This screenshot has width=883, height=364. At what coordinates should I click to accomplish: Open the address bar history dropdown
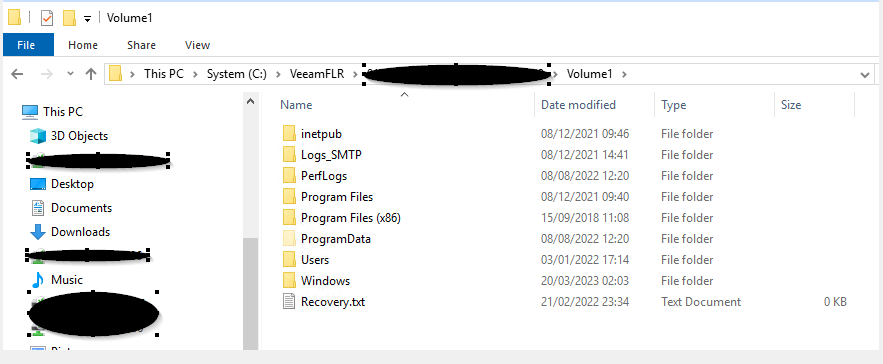(865, 74)
